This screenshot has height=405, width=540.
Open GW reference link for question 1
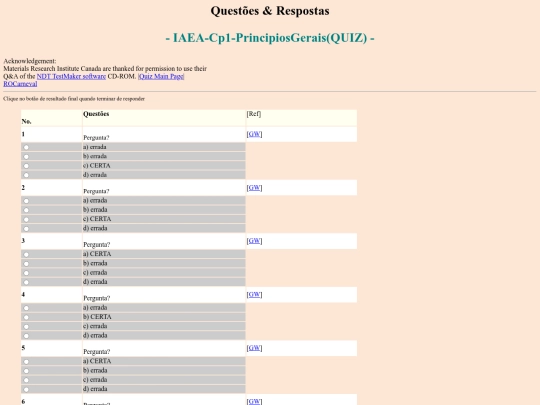(255, 134)
